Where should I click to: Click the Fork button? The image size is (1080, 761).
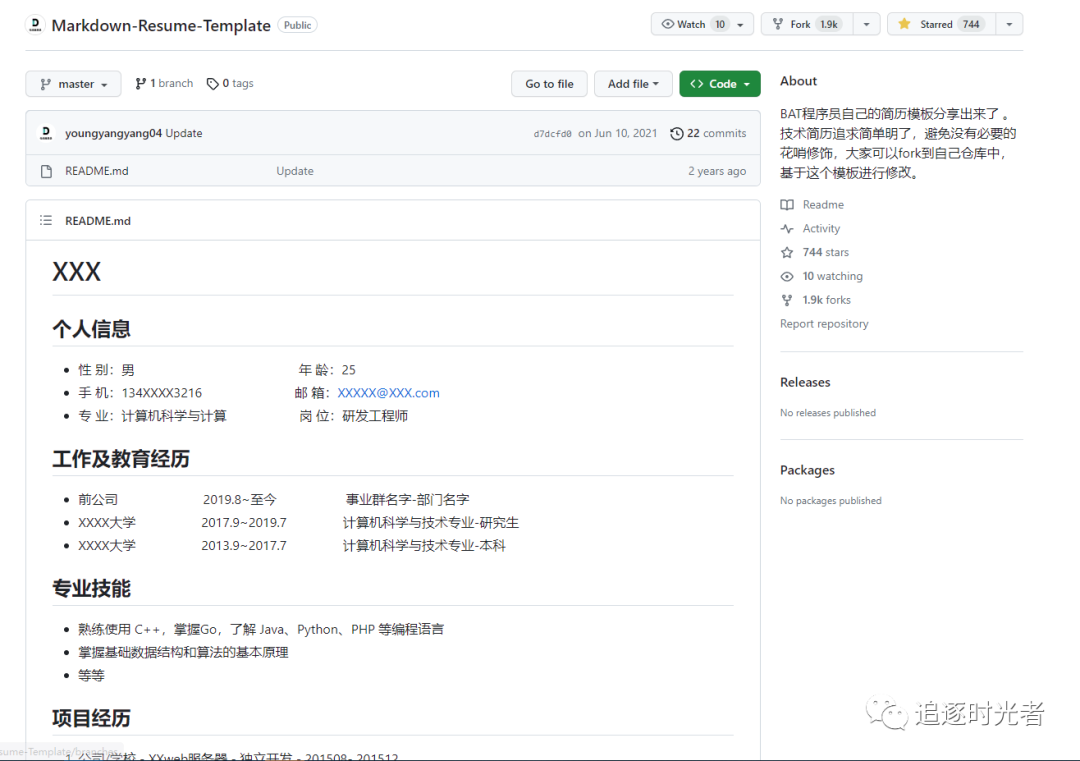[x=807, y=24]
